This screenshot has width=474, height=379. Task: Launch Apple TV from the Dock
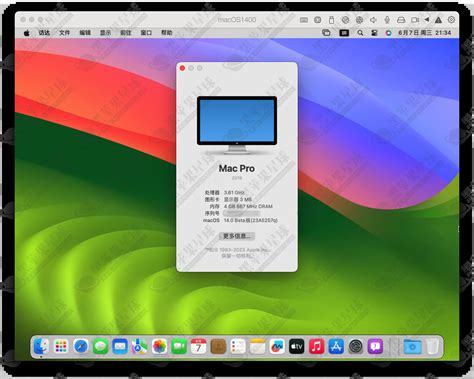point(297,347)
